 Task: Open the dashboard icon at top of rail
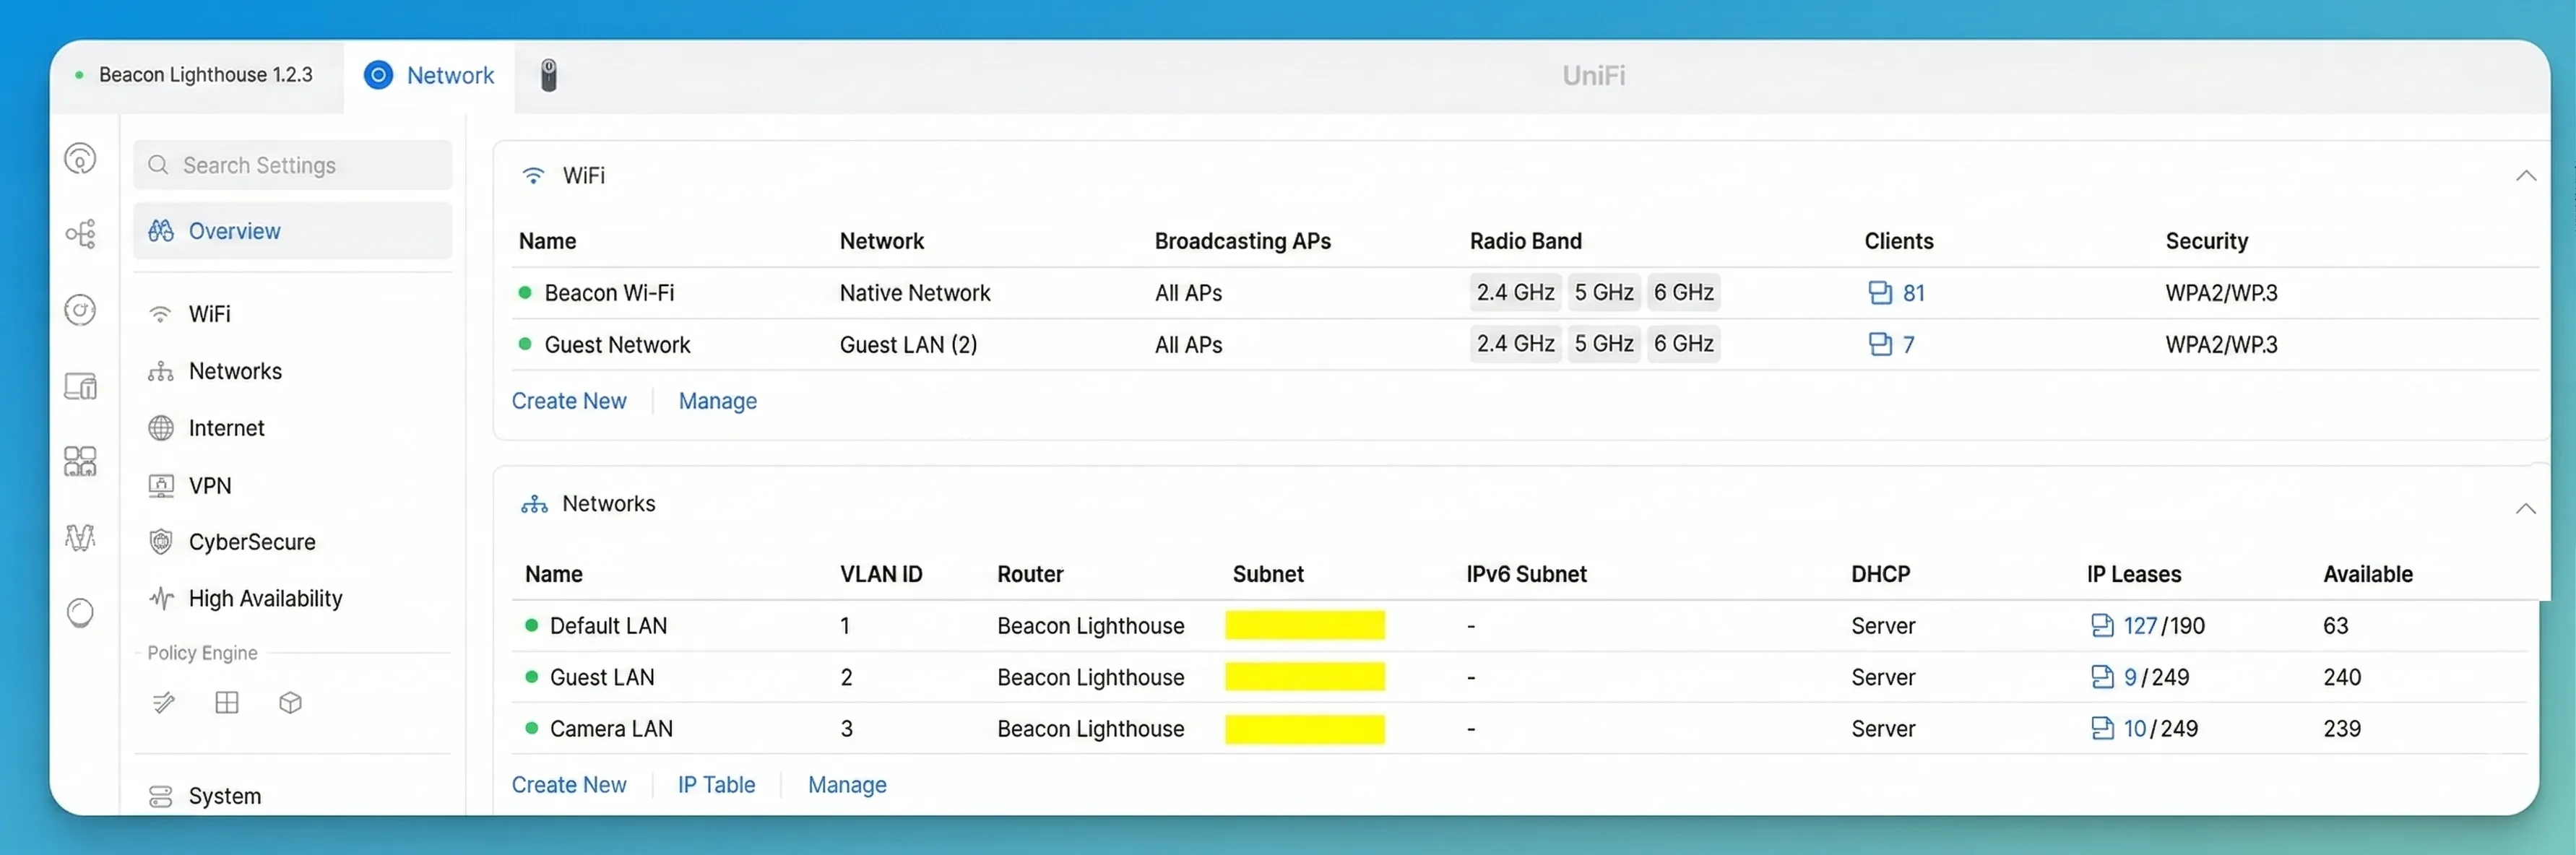click(80, 159)
